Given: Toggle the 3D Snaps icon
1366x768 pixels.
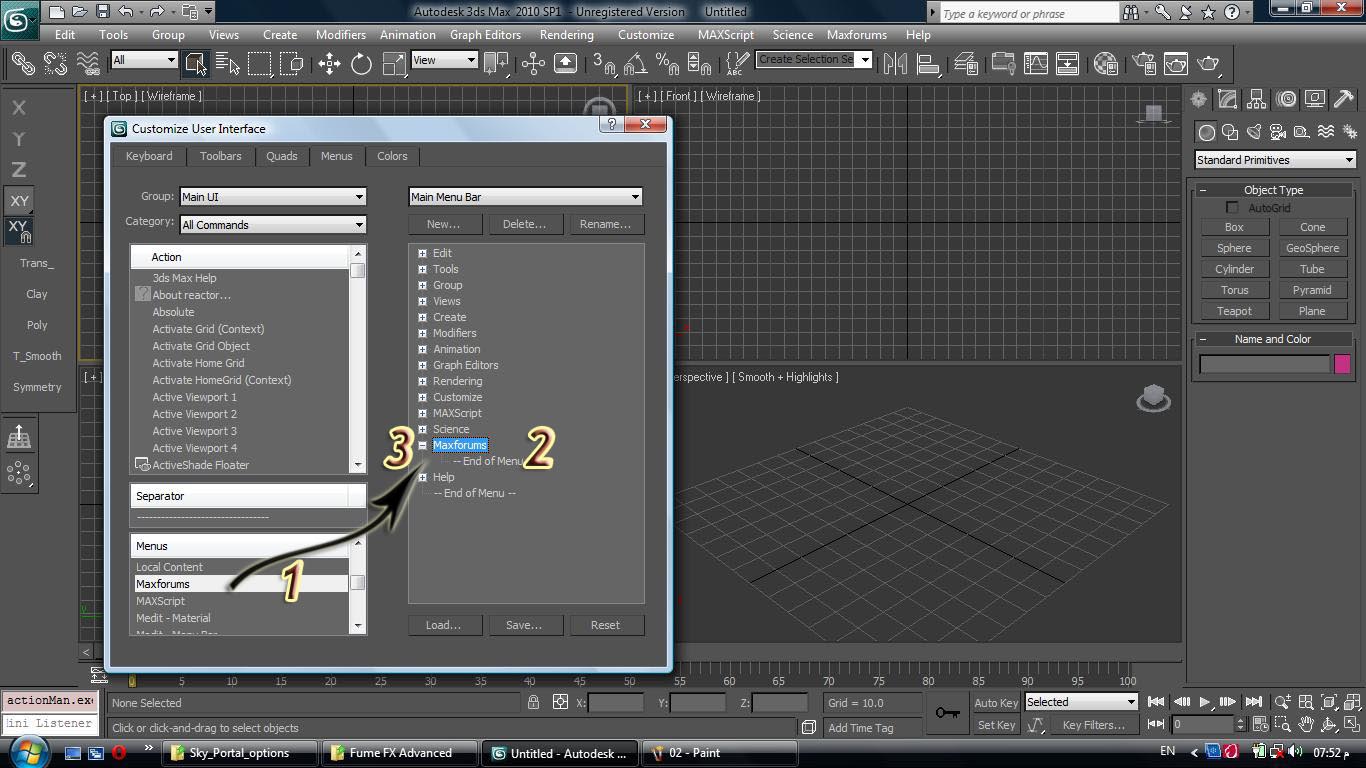Looking at the screenshot, I should 603,64.
